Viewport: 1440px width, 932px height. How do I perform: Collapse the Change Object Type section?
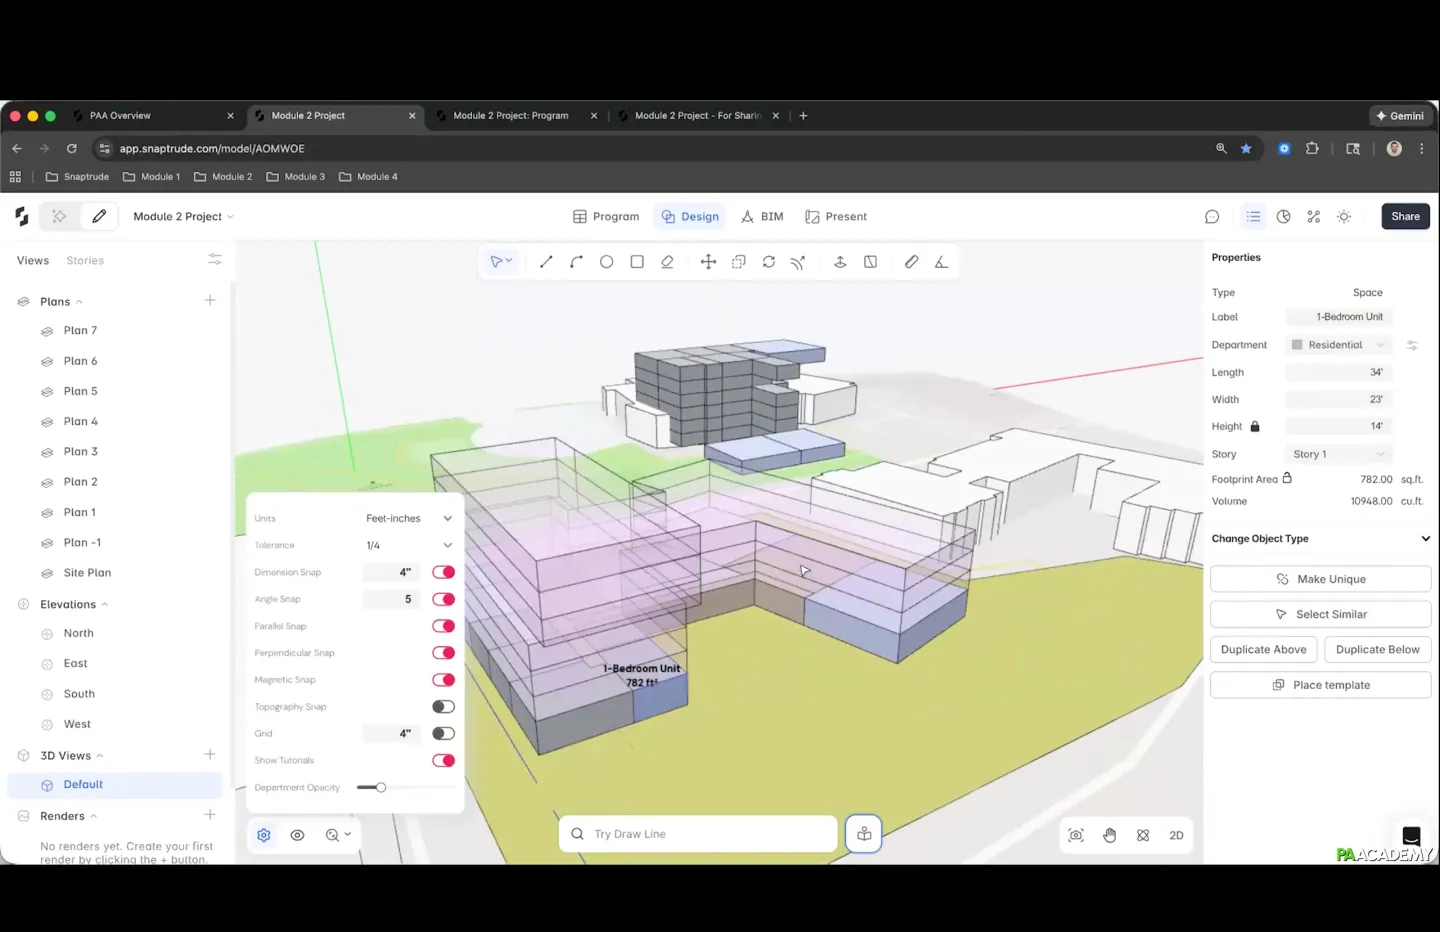pos(1425,539)
